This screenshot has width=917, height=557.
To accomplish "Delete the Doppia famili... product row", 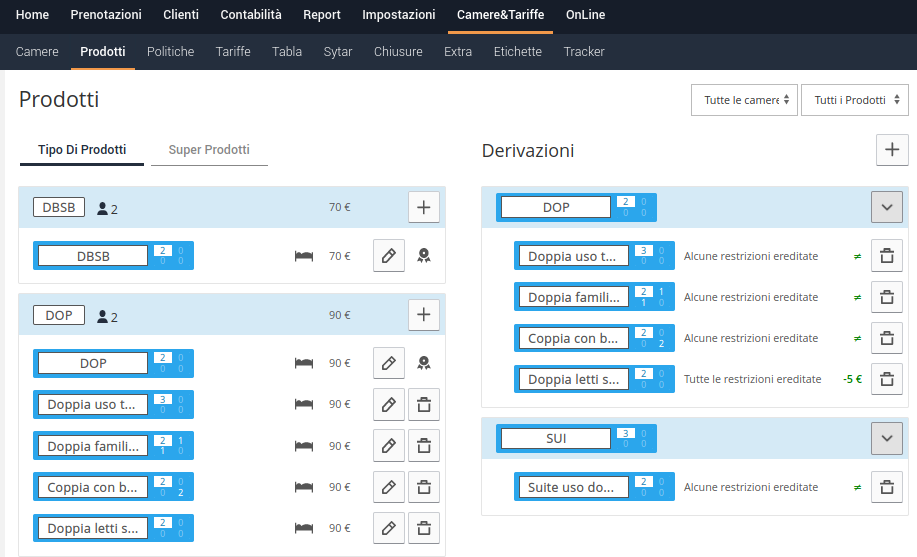I will [423, 446].
